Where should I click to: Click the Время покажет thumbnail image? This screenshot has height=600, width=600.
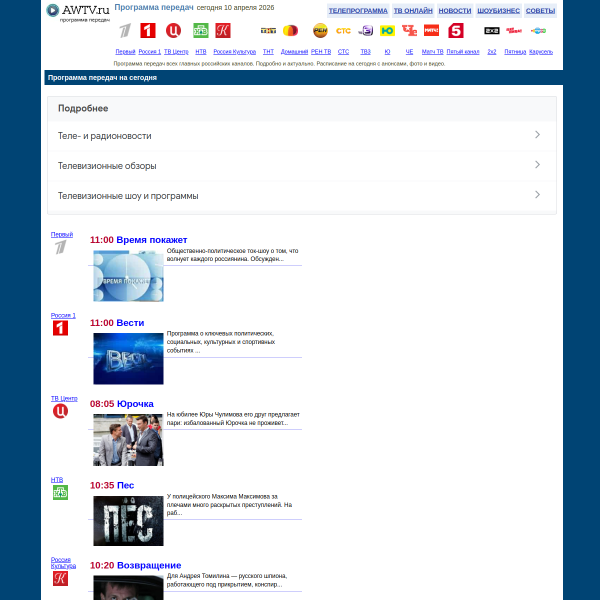[x=128, y=276]
